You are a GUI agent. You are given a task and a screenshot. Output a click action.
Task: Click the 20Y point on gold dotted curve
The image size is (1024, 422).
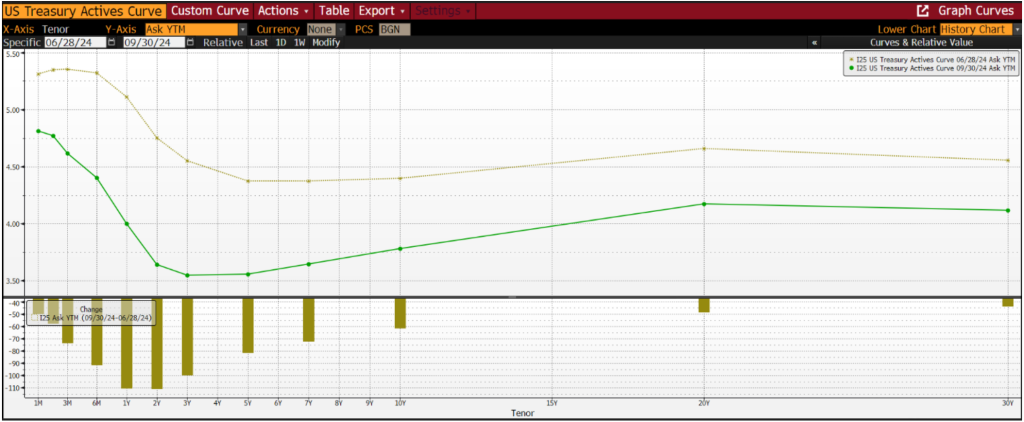pos(704,148)
